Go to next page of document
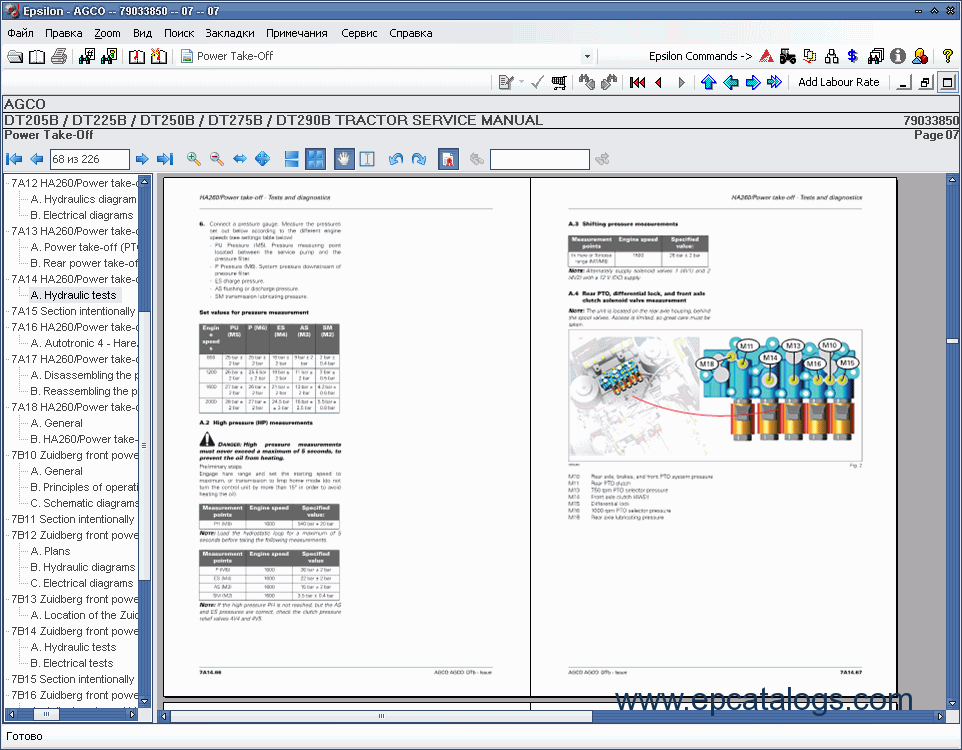This screenshot has width=962, height=750. point(142,160)
